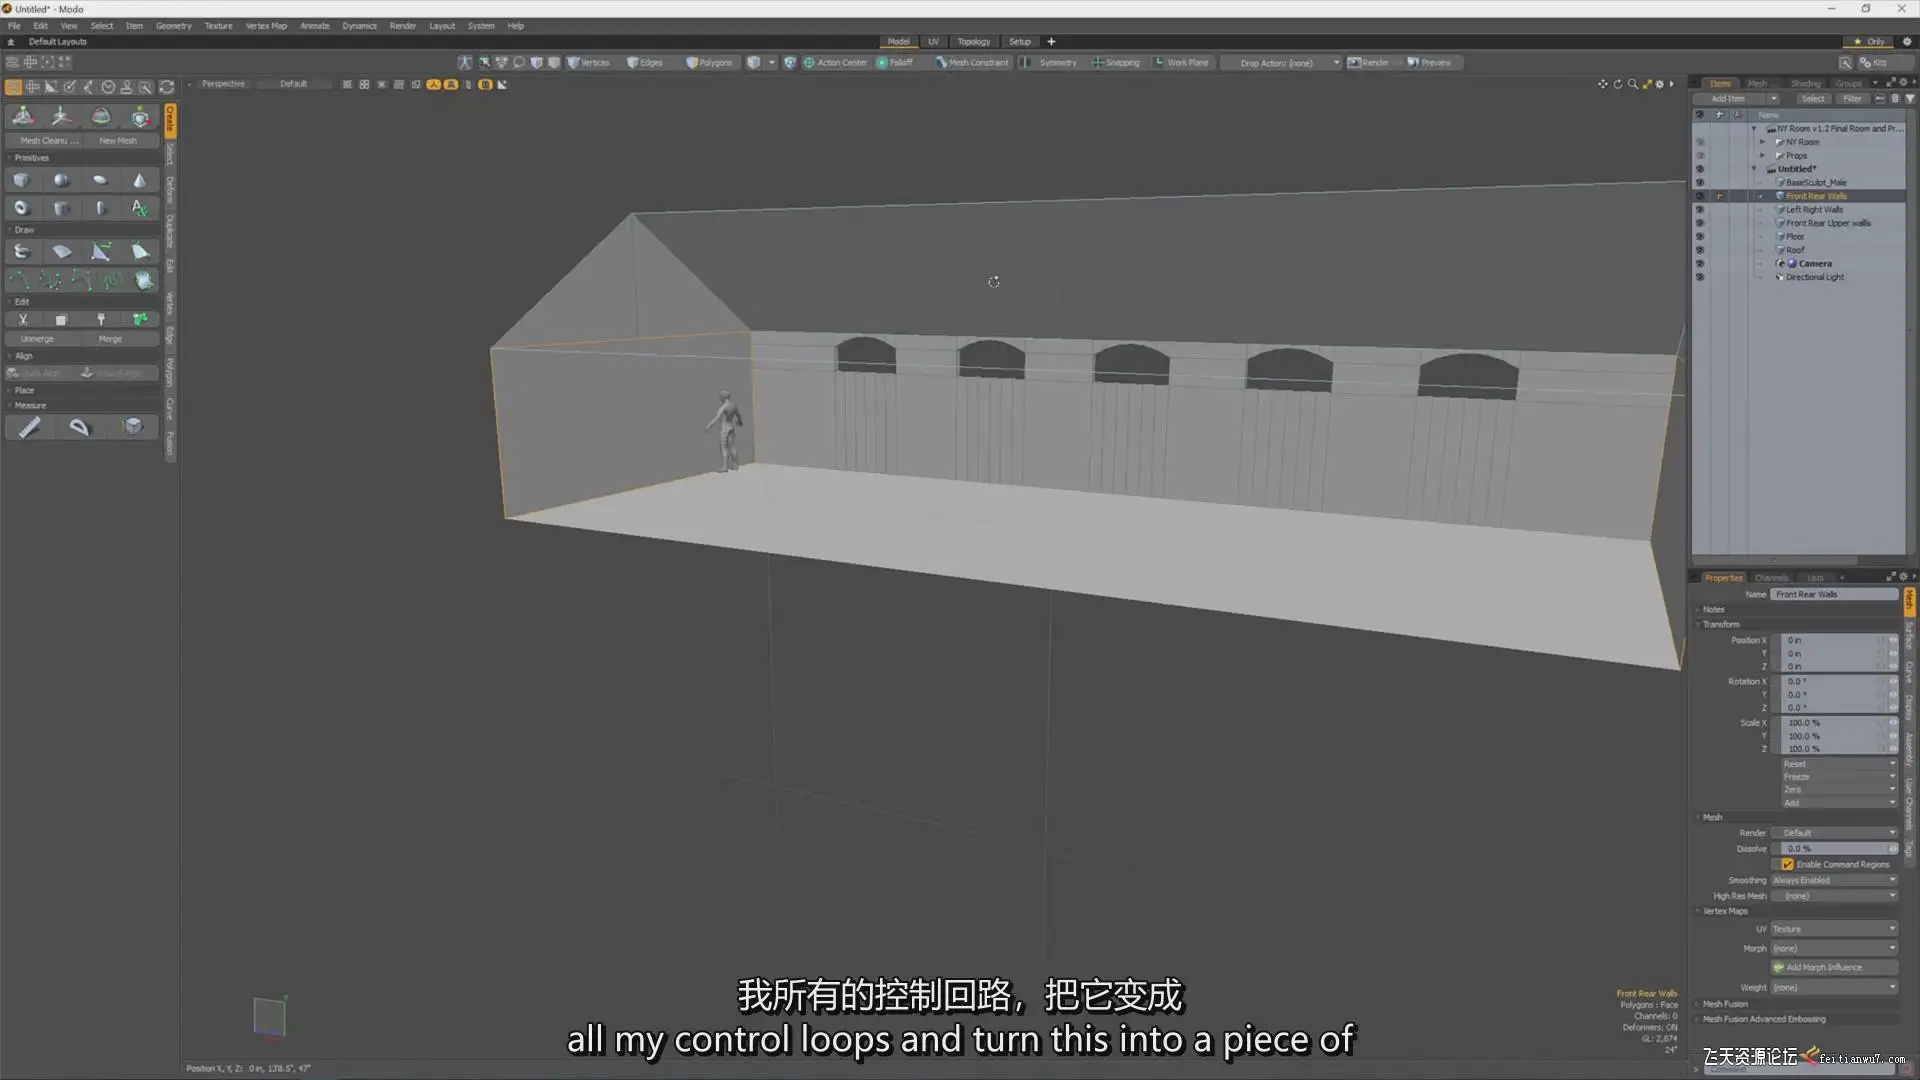The image size is (1920, 1080).
Task: Expand the NY Room tree item
Action: pyautogui.click(x=1763, y=142)
